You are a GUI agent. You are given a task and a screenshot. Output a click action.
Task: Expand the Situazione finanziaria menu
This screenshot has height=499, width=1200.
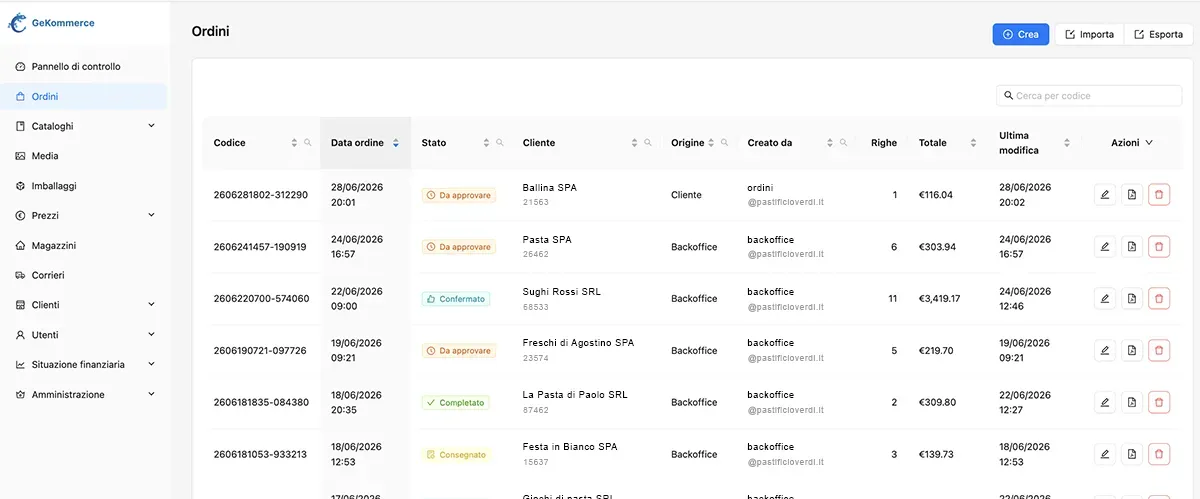coord(151,365)
